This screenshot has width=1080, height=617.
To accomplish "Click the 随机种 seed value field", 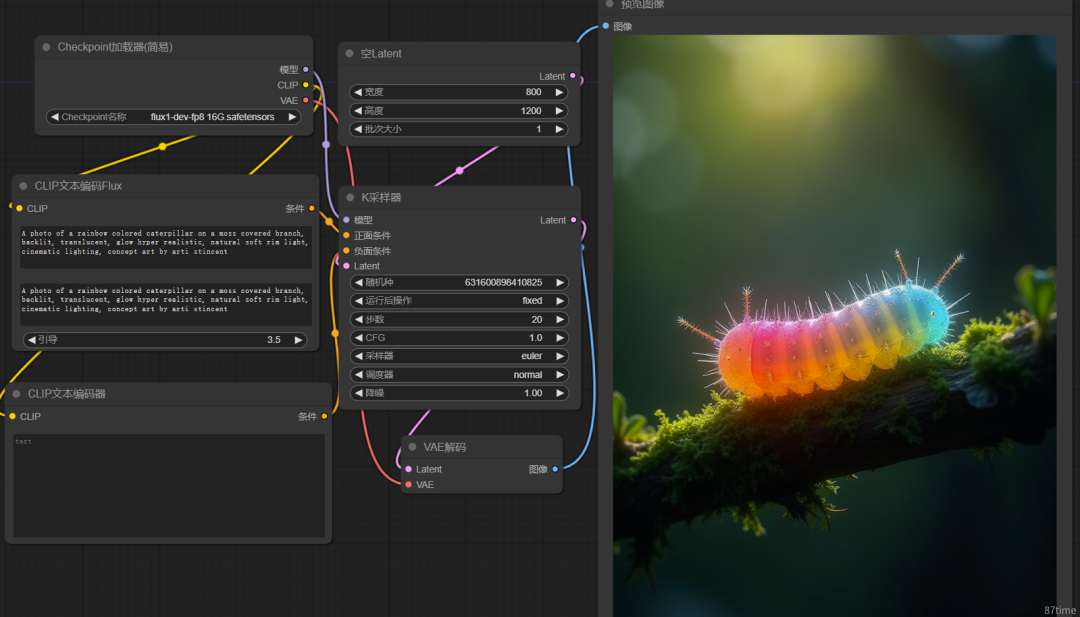I will pyautogui.click(x=459, y=282).
